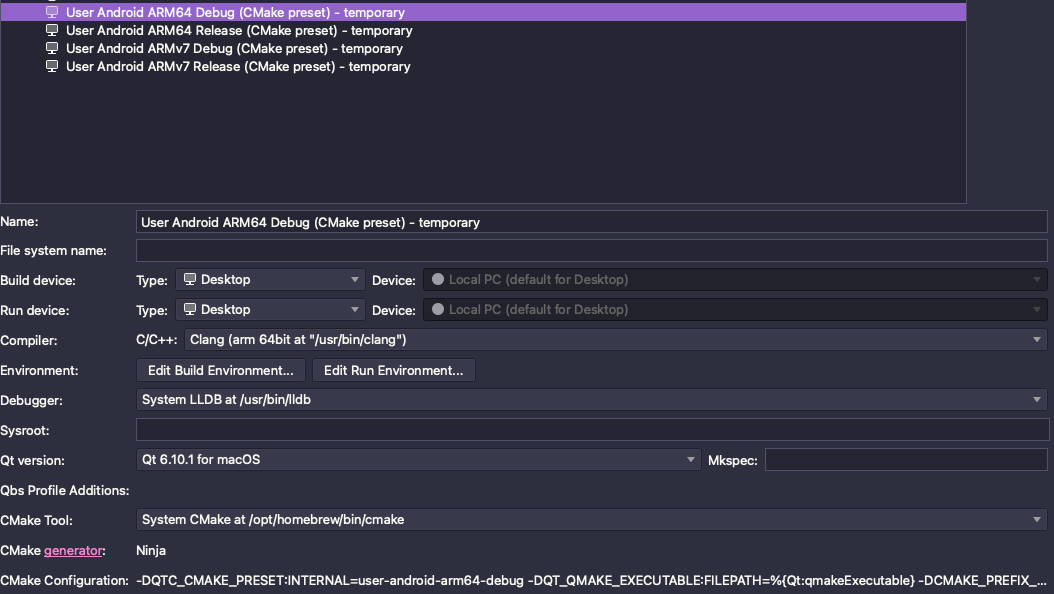Click the monitor icon beside ARM64 Release kit
The height and width of the screenshot is (594, 1054).
coord(51,30)
